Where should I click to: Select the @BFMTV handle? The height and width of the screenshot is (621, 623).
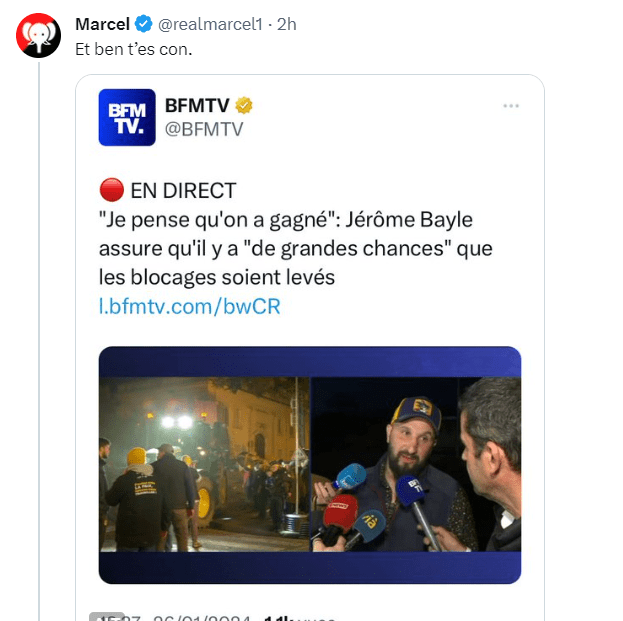click(x=203, y=129)
